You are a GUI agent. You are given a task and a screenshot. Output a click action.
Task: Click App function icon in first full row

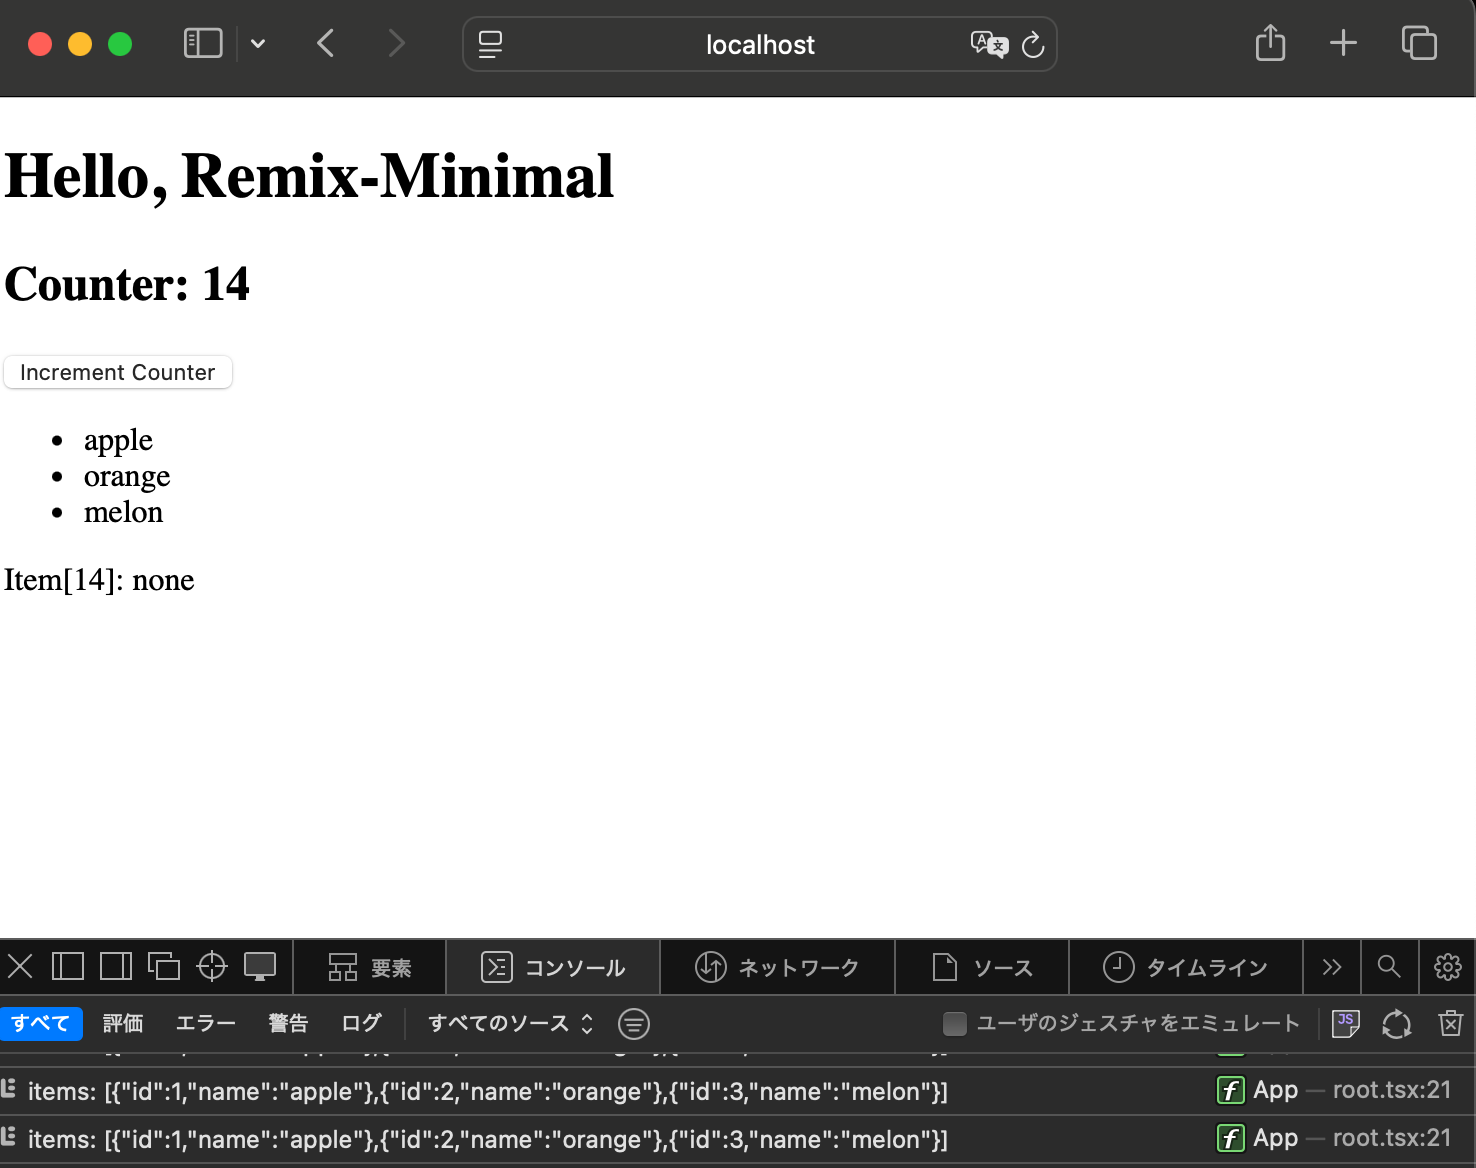pyautogui.click(x=1230, y=1090)
